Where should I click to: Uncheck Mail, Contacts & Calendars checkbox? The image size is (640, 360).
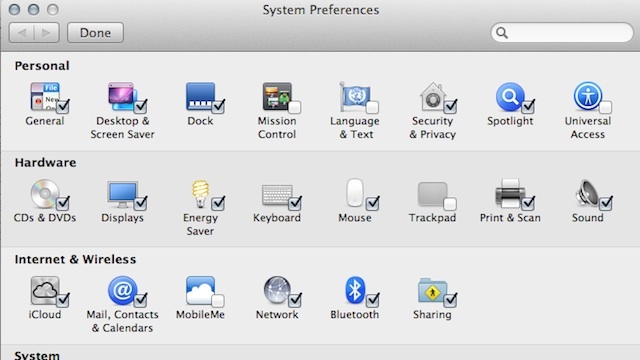click(140, 300)
